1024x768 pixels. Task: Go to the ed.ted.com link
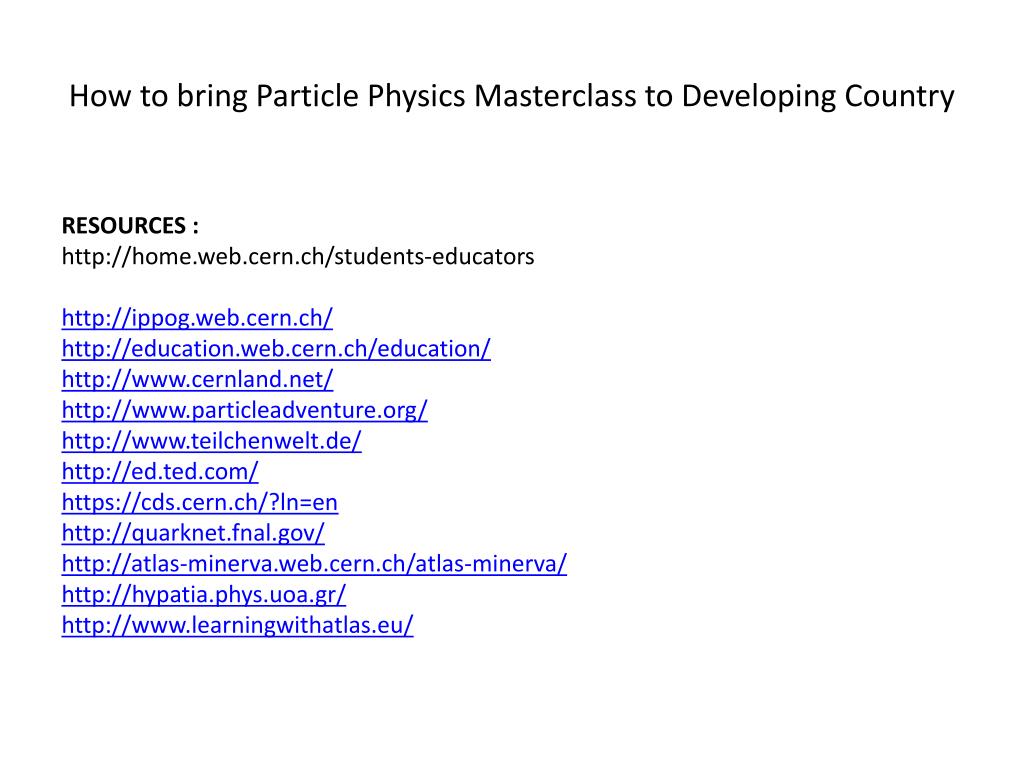tap(160, 472)
